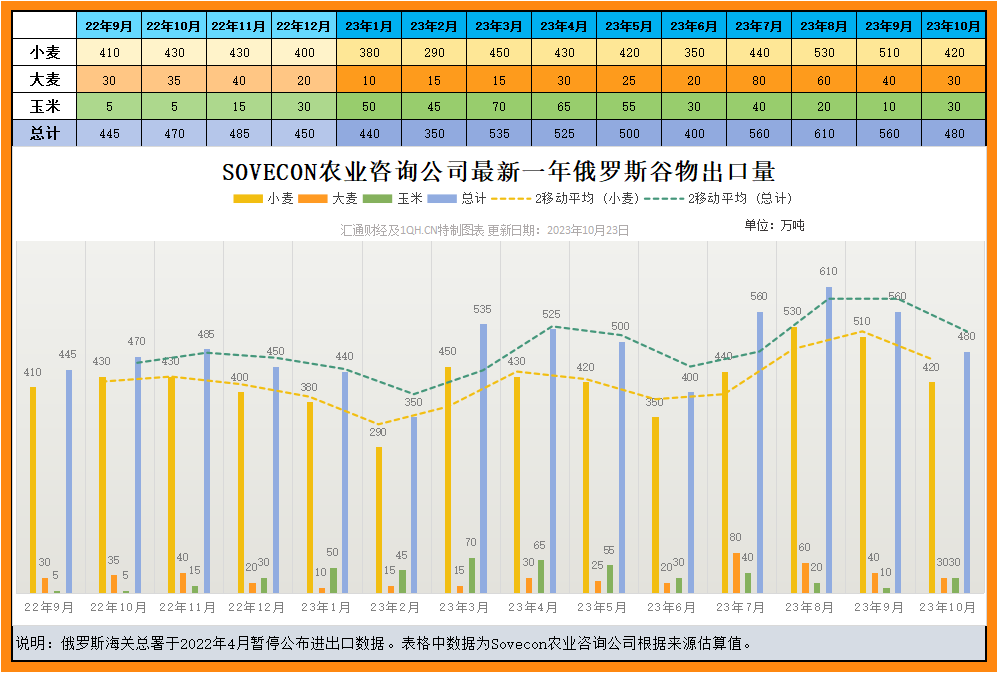Click the SOVECON chart title text
Image resolution: width=998 pixels, height=673 pixels.
(498, 173)
